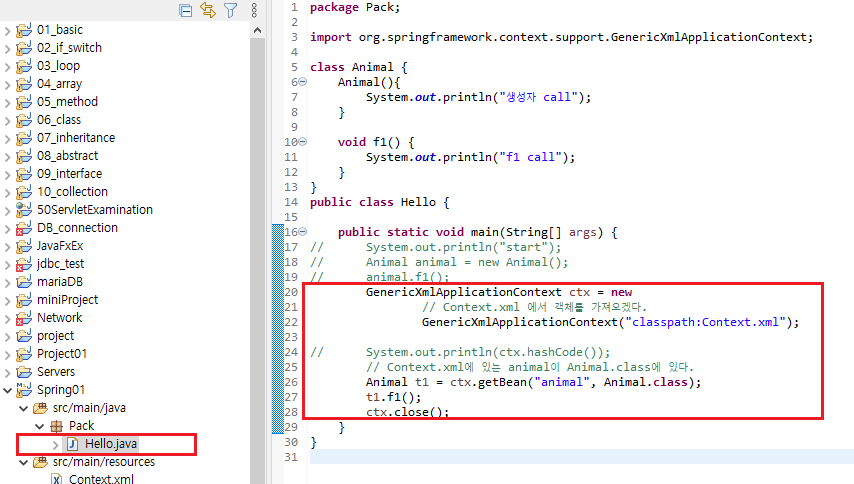Expand the 05_method project
Screen dimensions: 854x484
pos(8,102)
